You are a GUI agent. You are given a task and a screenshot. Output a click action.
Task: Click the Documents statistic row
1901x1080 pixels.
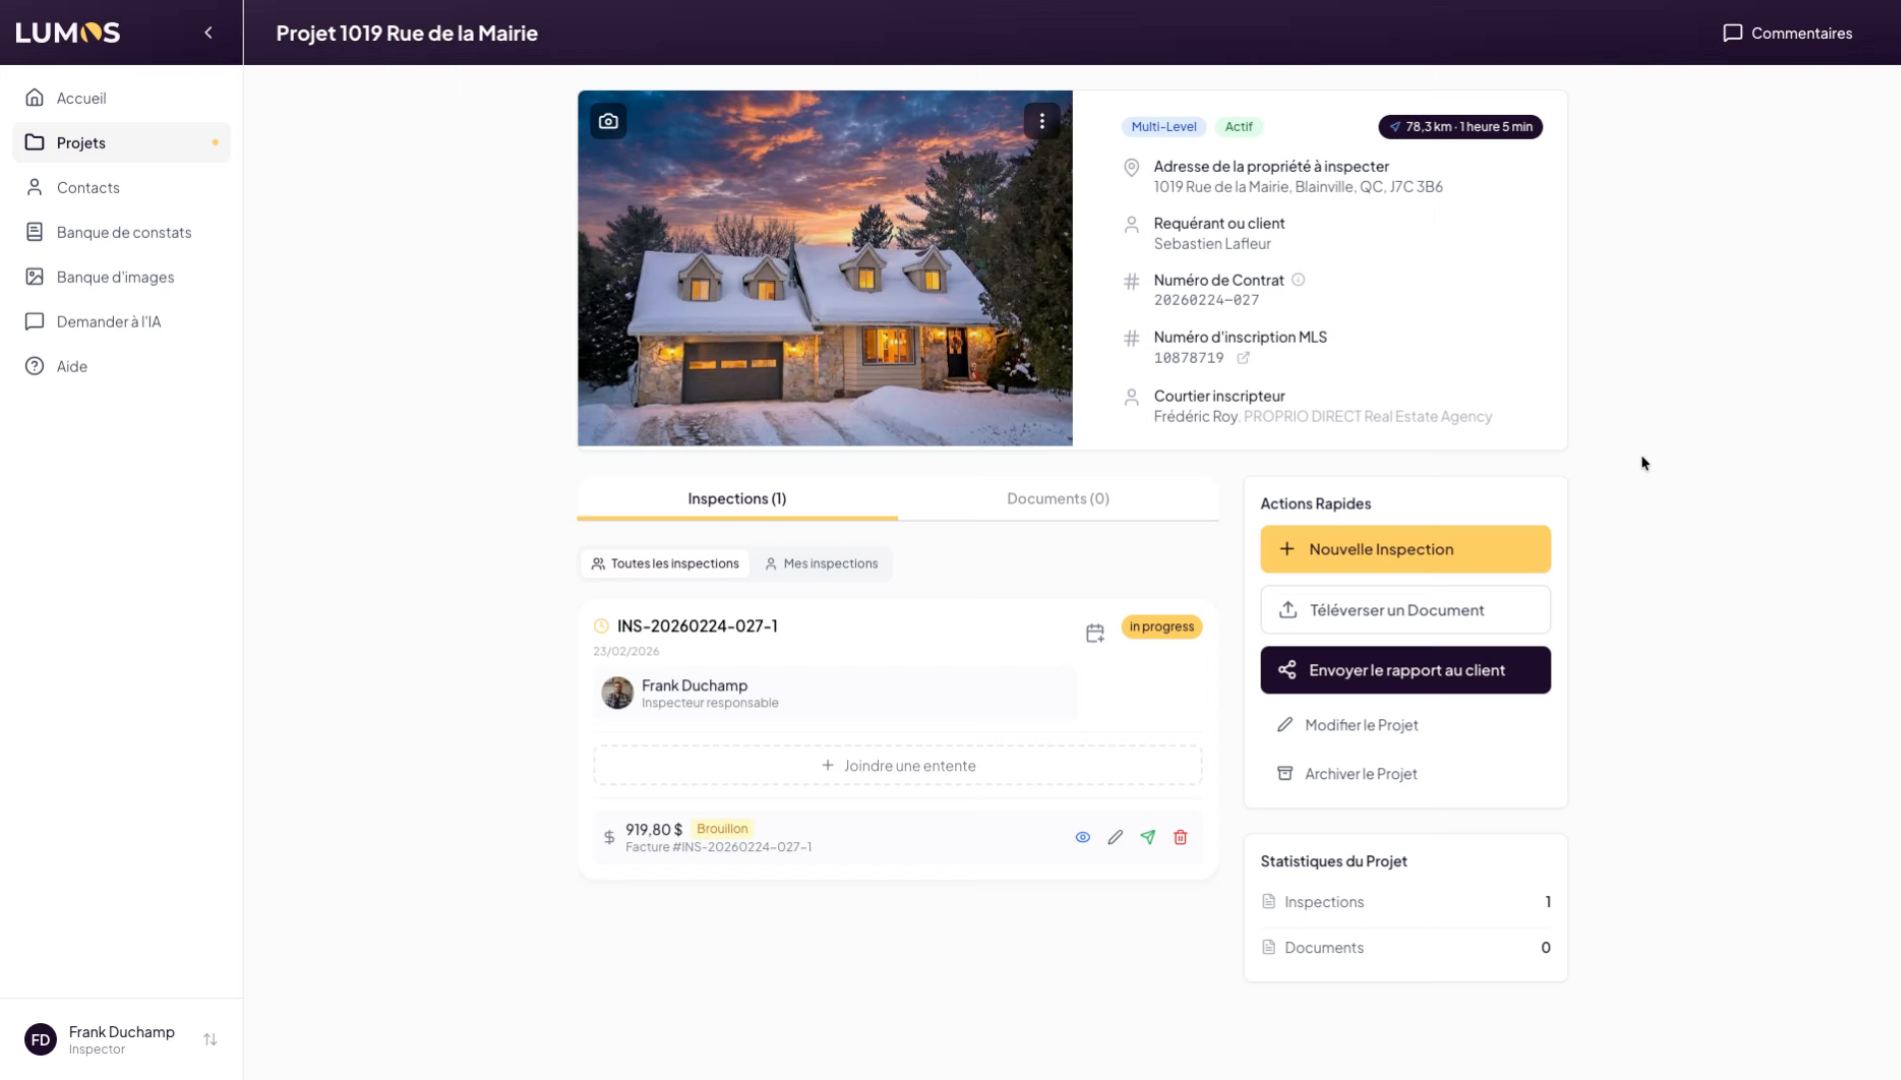[1405, 948]
